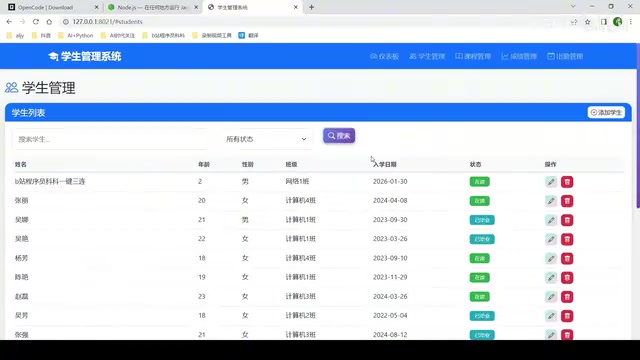Click the 计算机2班 class cell
Viewport: 640px width, 360px height.
tap(300, 316)
